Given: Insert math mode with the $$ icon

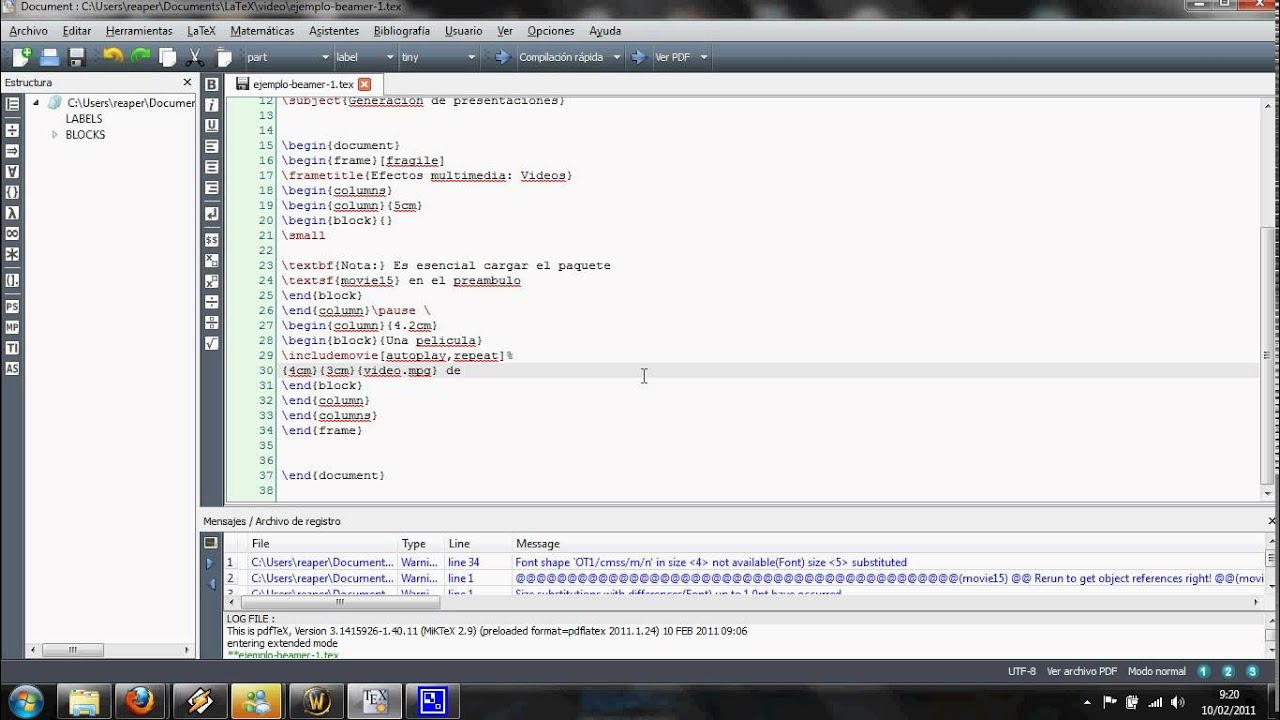Looking at the screenshot, I should (212, 239).
